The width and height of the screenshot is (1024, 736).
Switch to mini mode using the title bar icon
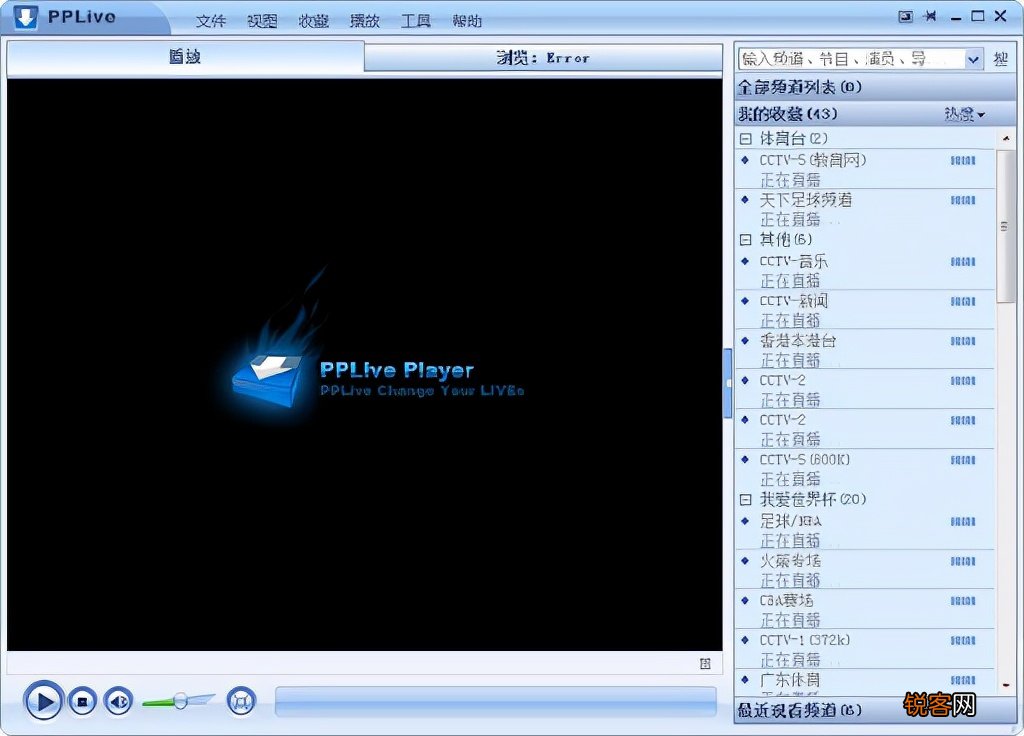(905, 17)
